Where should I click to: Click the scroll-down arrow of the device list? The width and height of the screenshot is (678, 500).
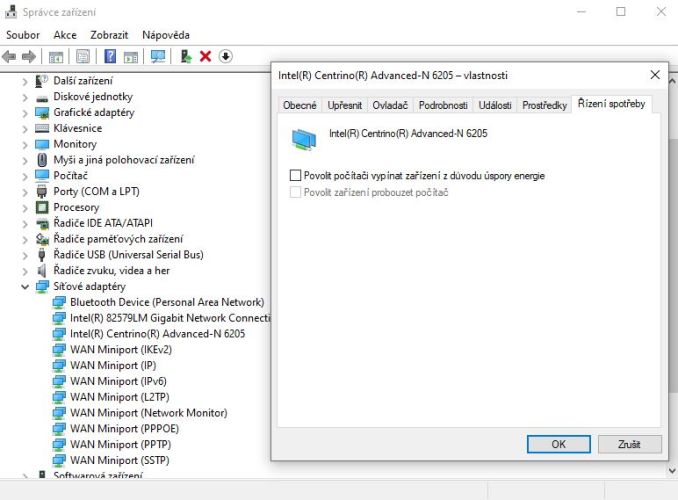pos(673,470)
